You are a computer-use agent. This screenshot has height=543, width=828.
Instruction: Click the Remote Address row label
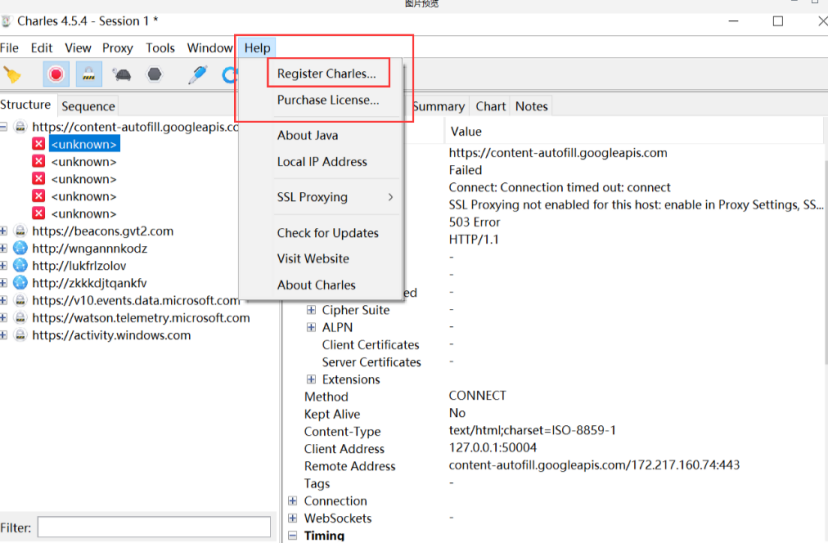(350, 466)
